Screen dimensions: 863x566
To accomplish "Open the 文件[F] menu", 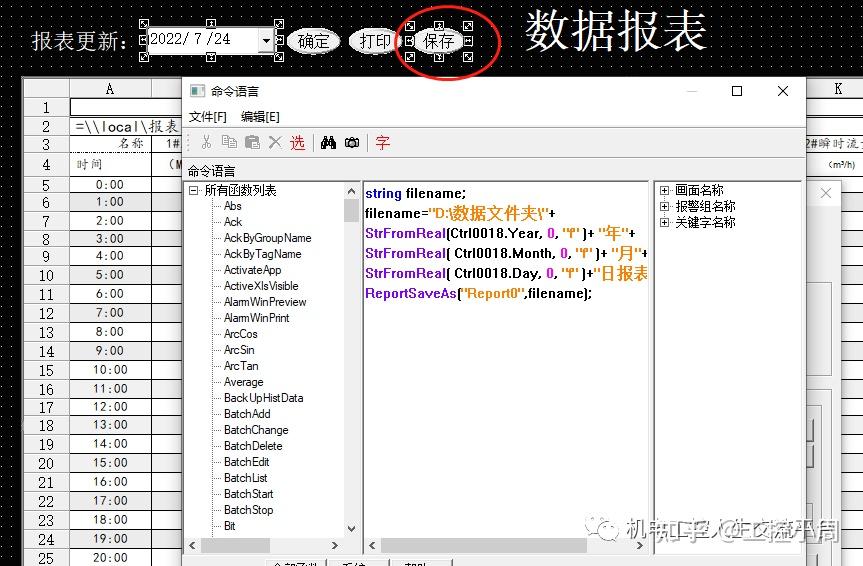I will pos(207,117).
